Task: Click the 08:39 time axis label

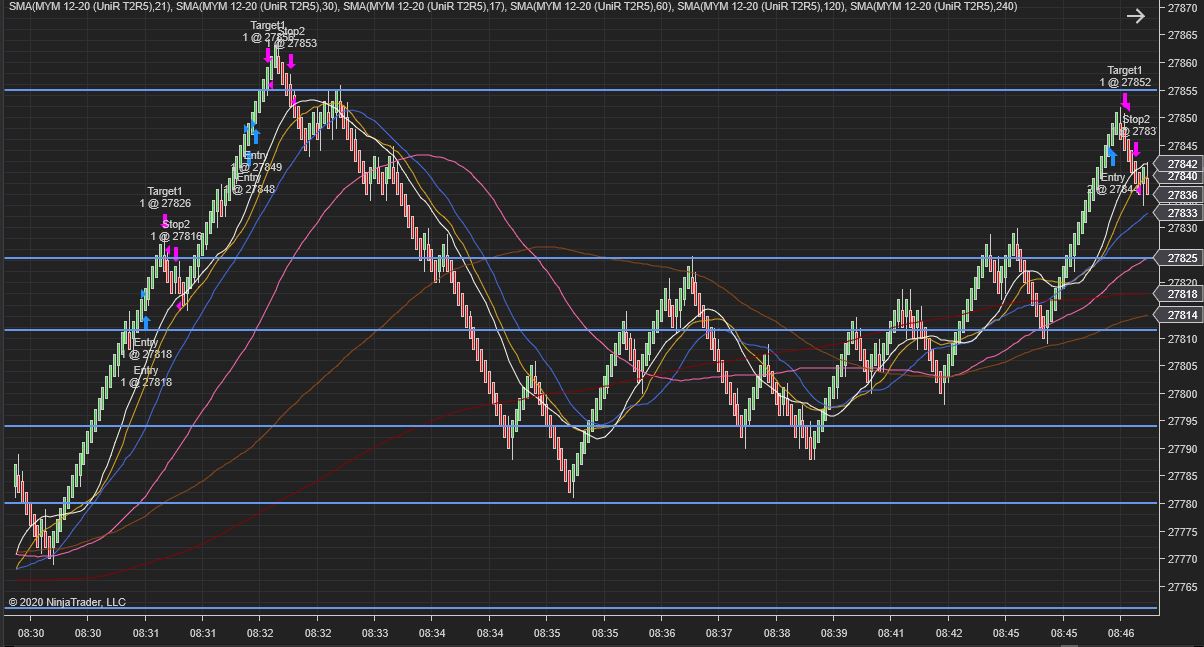Action: [x=834, y=633]
